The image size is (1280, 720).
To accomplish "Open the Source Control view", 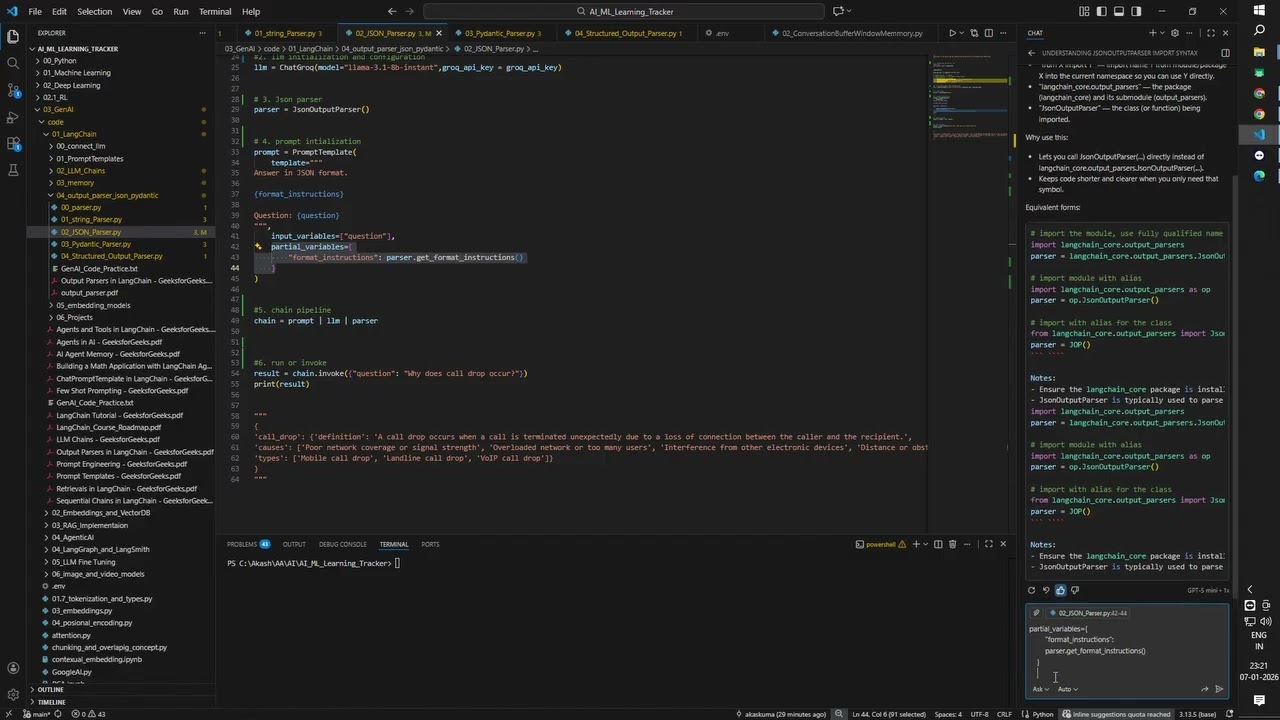I will coord(13,90).
